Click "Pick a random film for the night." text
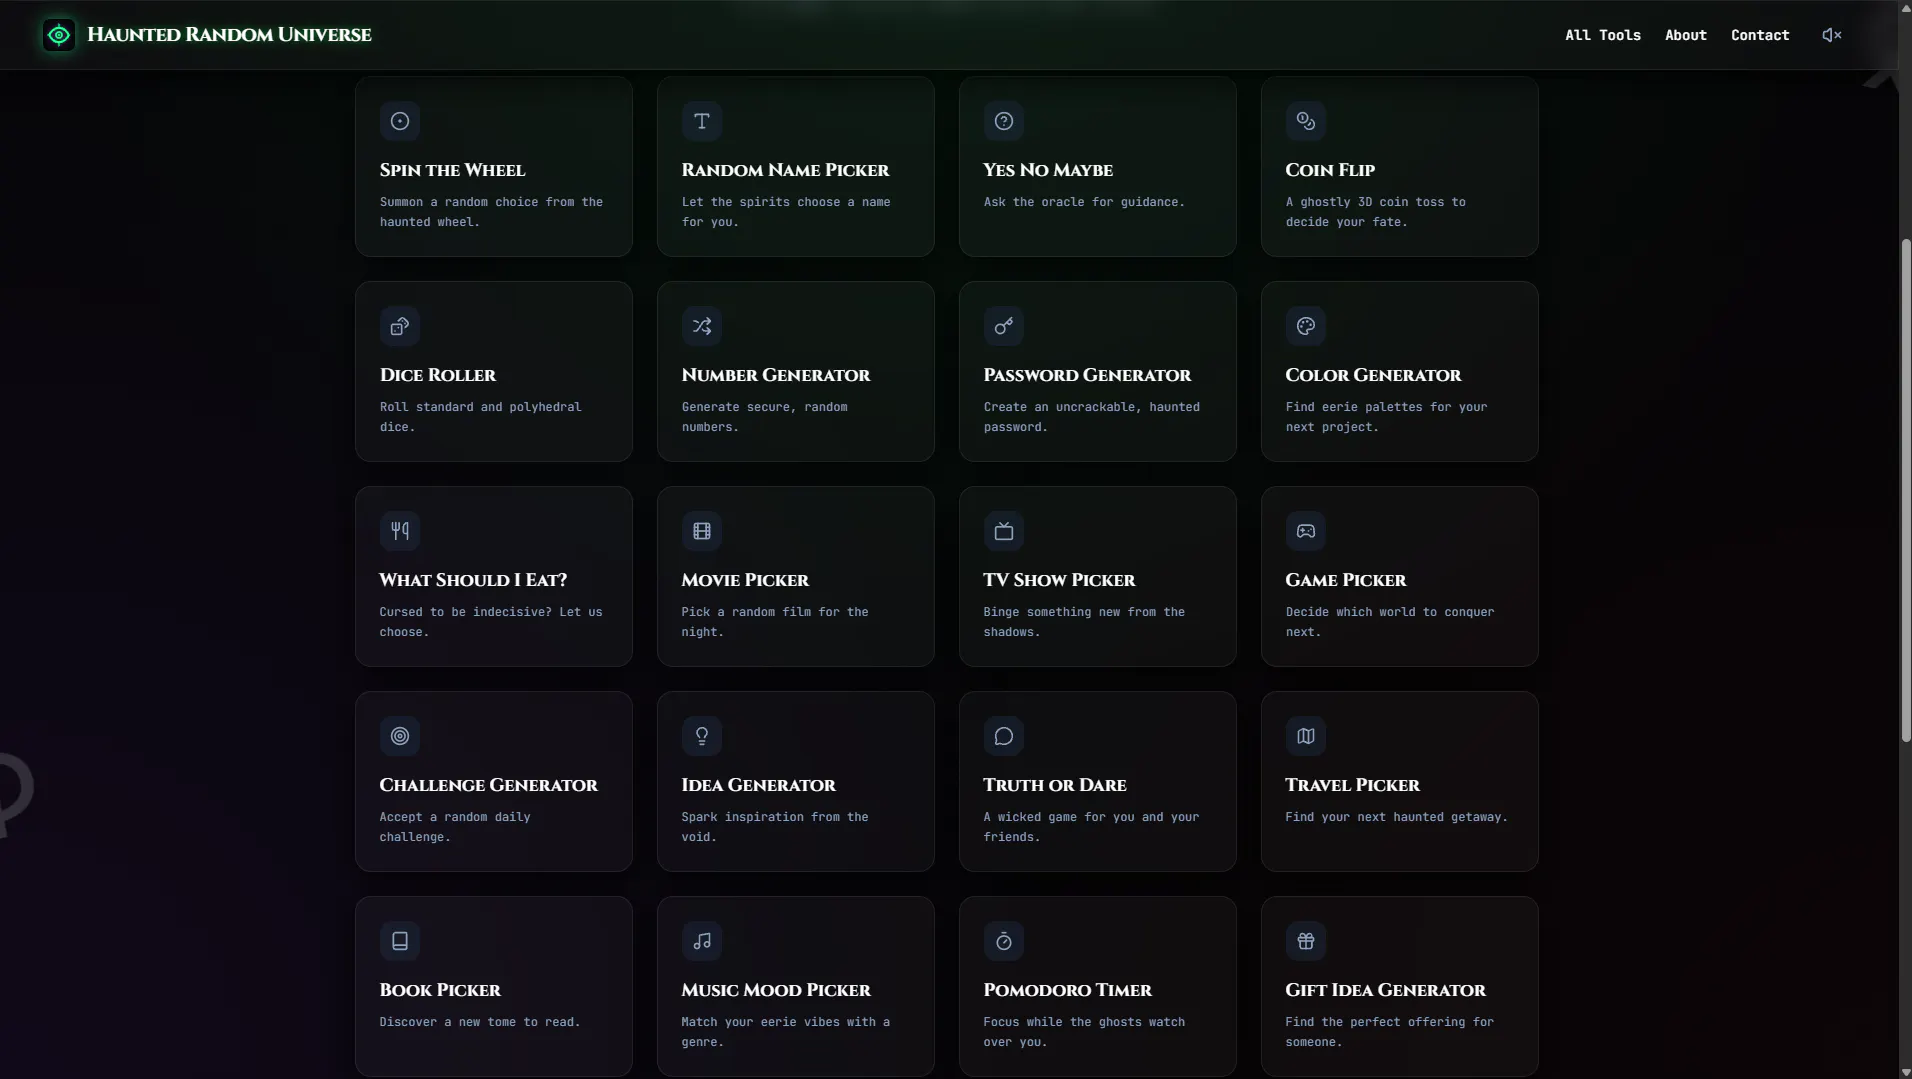Image resolution: width=1912 pixels, height=1079 pixels. coord(775,622)
